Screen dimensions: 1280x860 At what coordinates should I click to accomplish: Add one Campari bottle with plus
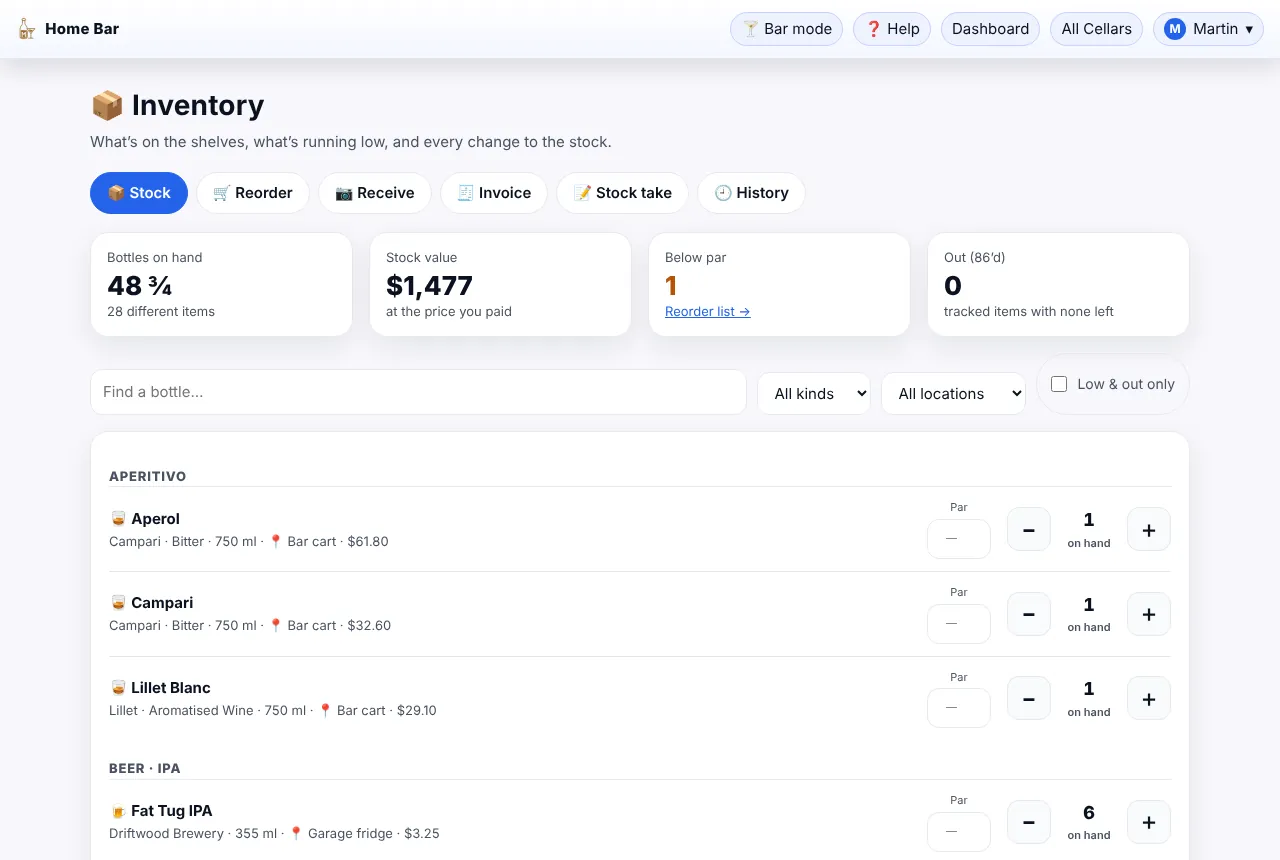click(1149, 613)
